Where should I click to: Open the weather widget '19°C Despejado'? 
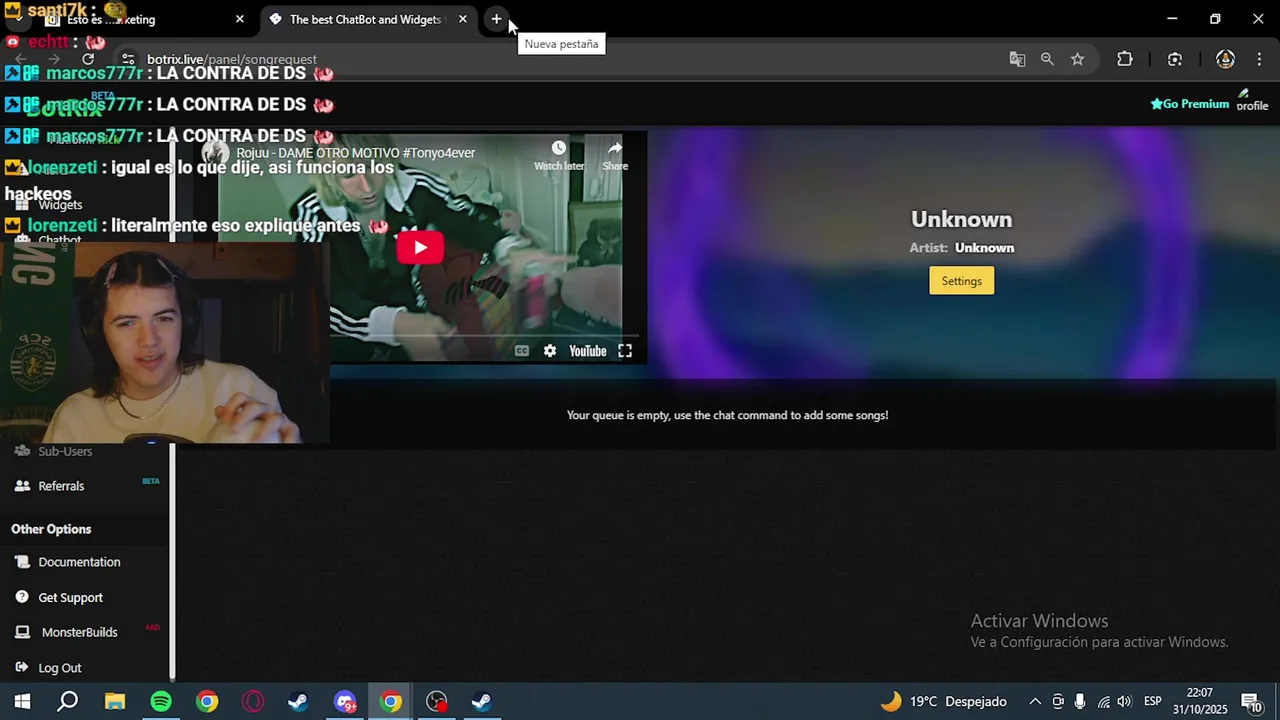[x=943, y=702]
